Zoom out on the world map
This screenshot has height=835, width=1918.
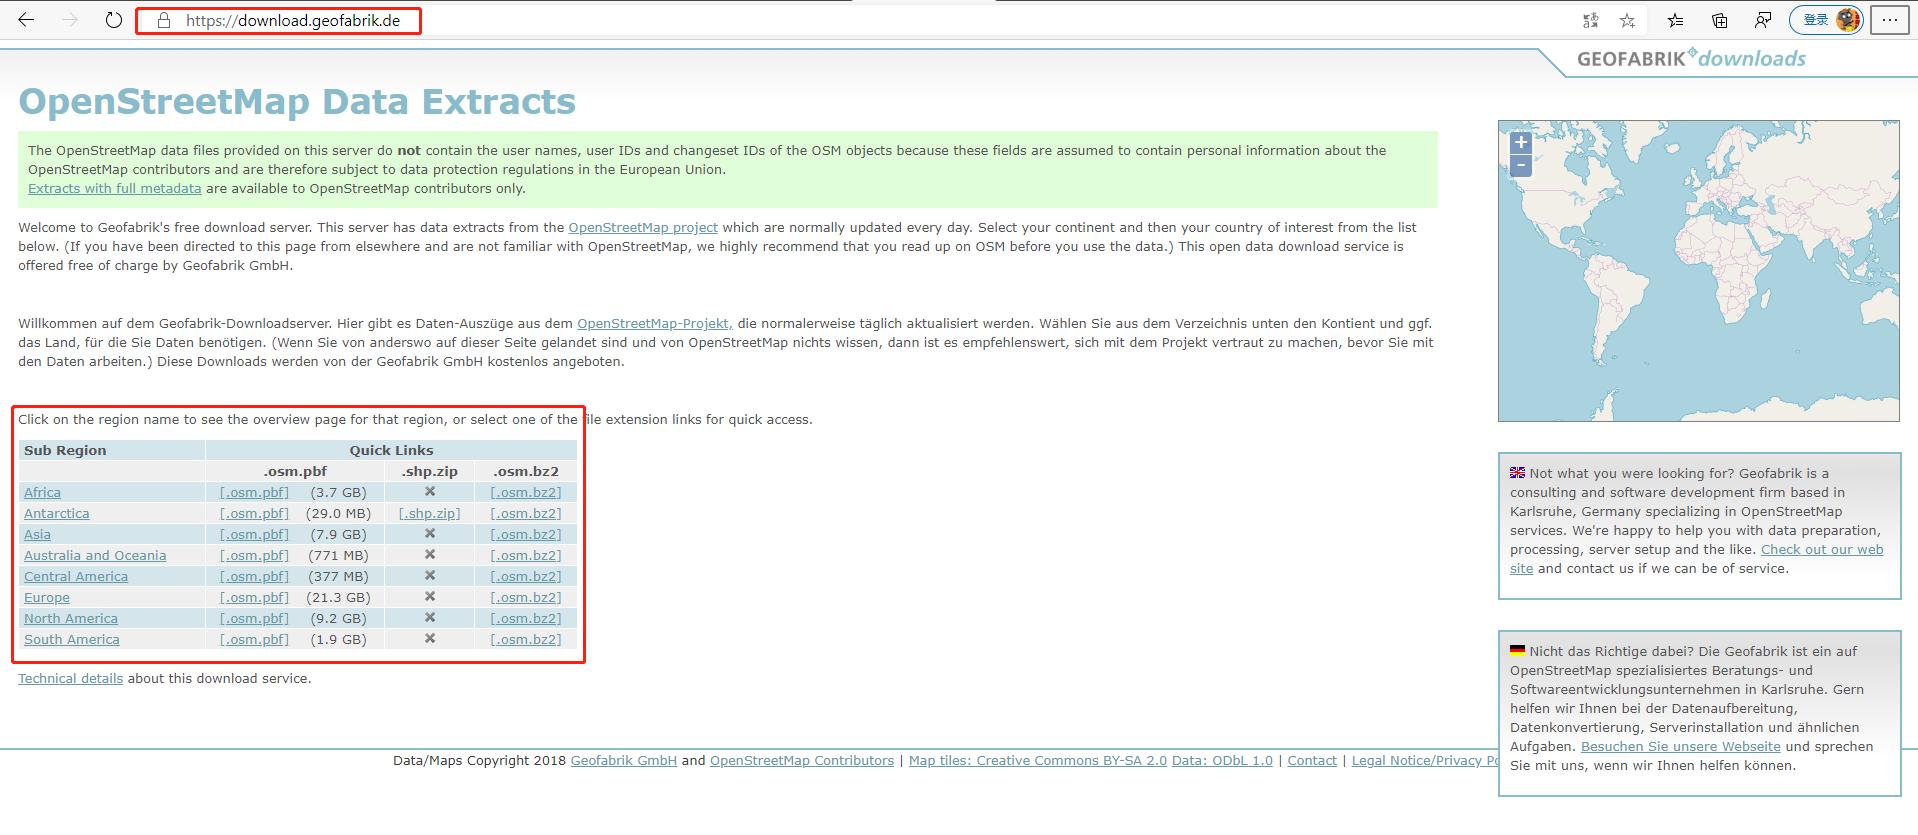(1521, 165)
